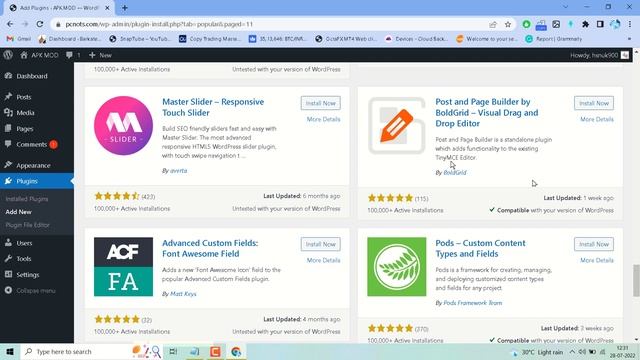Screen dimensions: 640x360
Task: Open Chrome three-dot menu
Action: [x=630, y=24]
